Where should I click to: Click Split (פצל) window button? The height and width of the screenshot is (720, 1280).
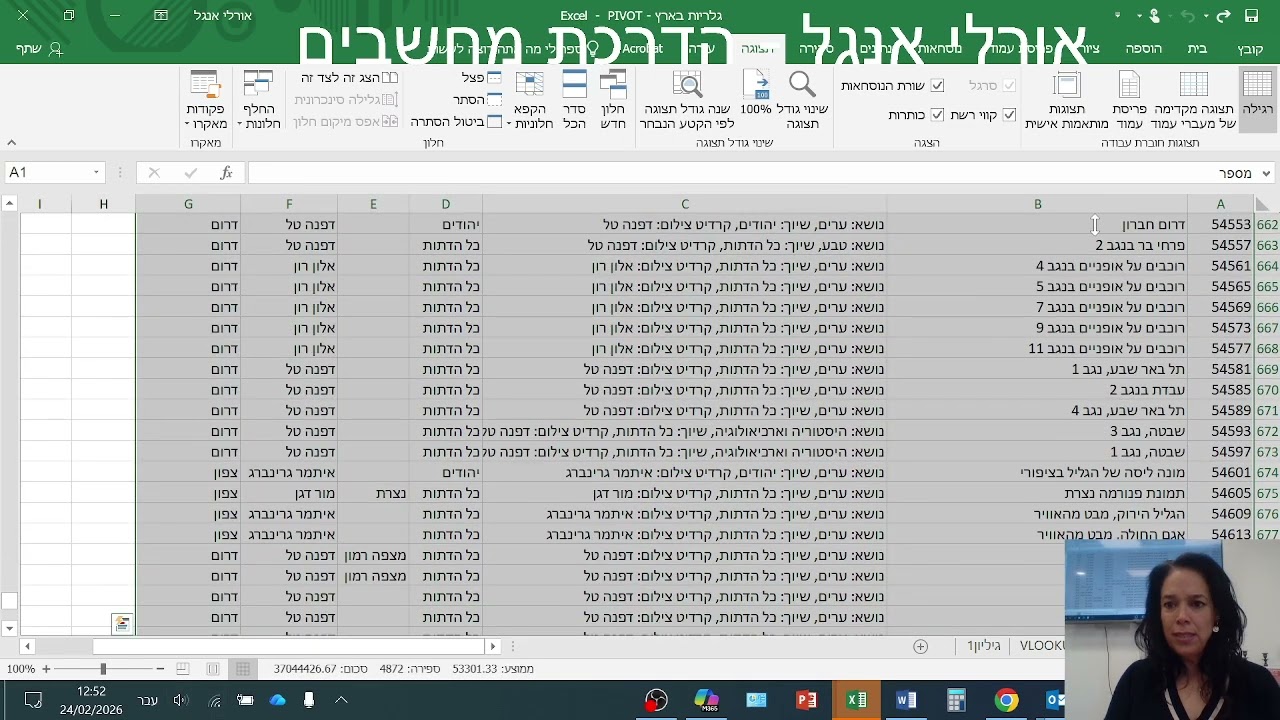pyautogui.click(x=483, y=78)
